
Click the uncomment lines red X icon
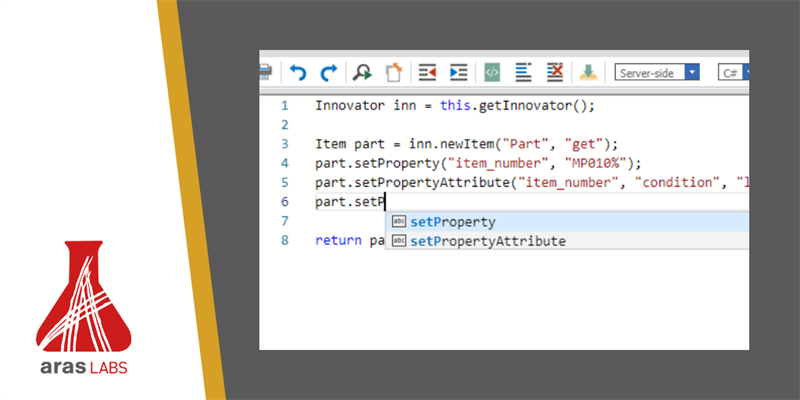click(555, 72)
